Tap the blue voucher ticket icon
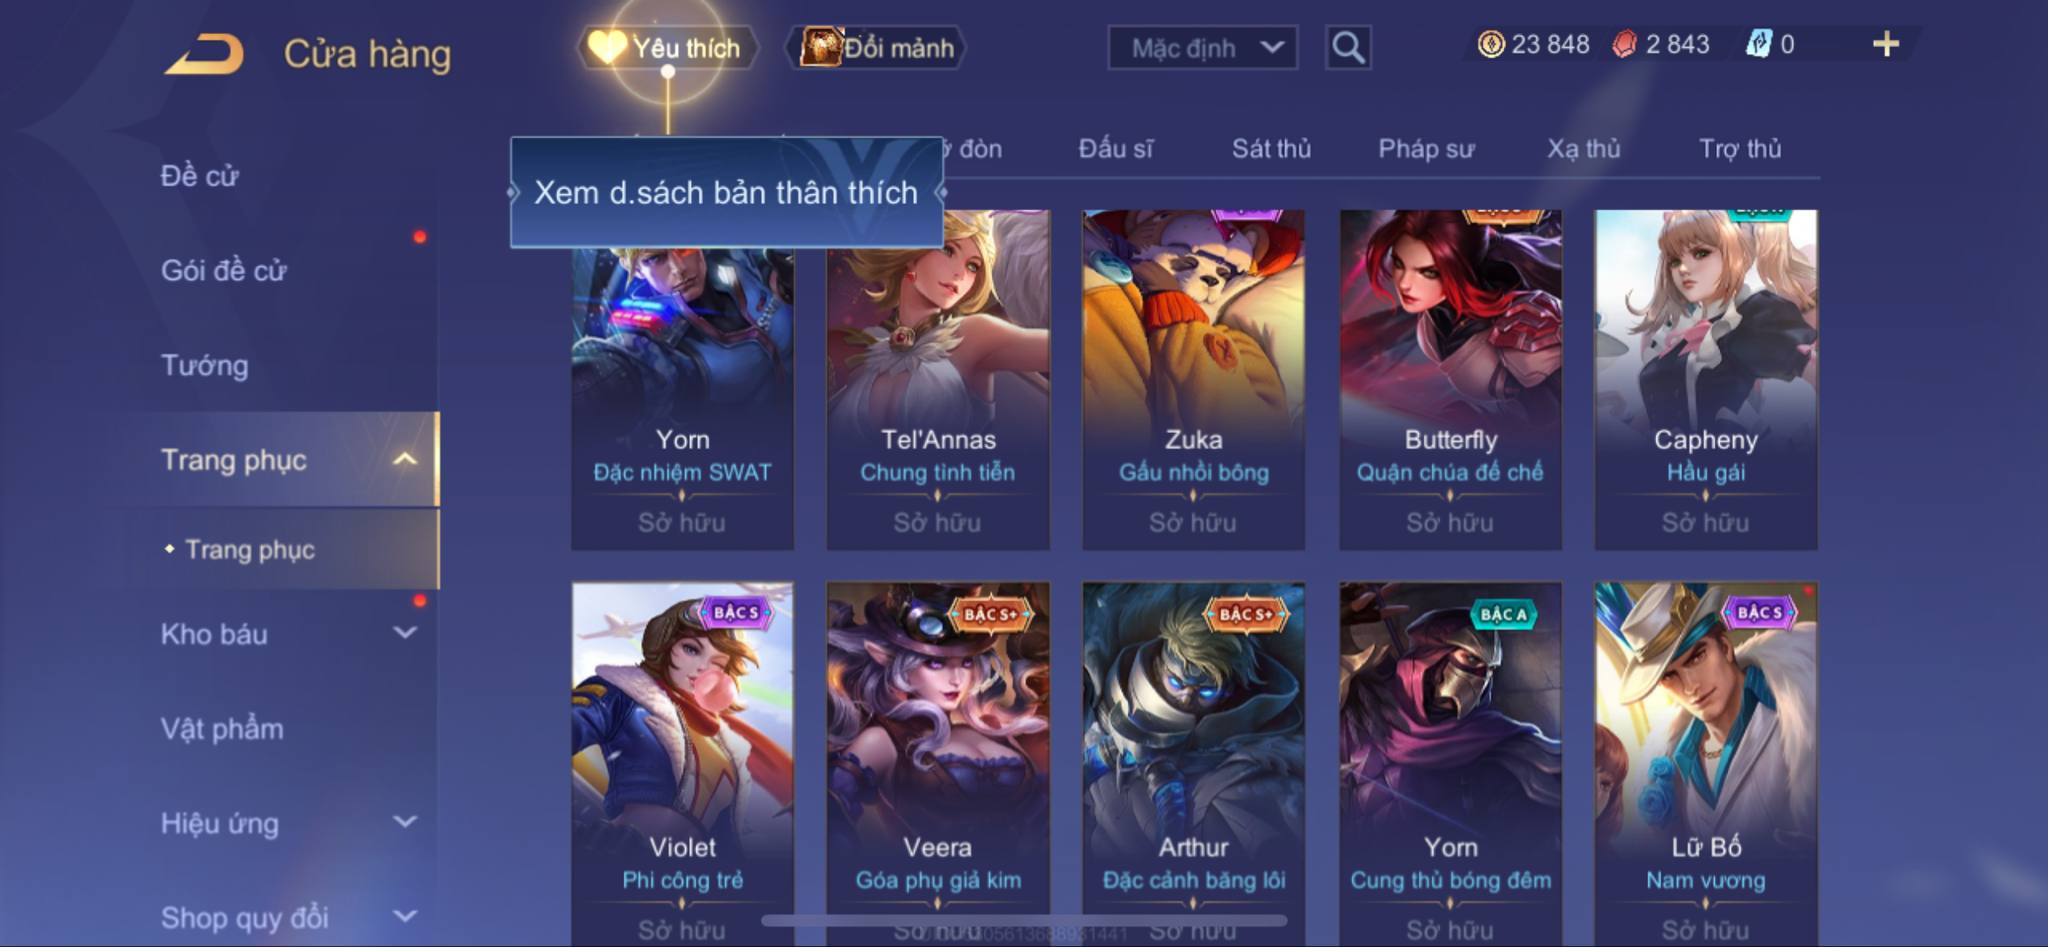 pos(1759,44)
